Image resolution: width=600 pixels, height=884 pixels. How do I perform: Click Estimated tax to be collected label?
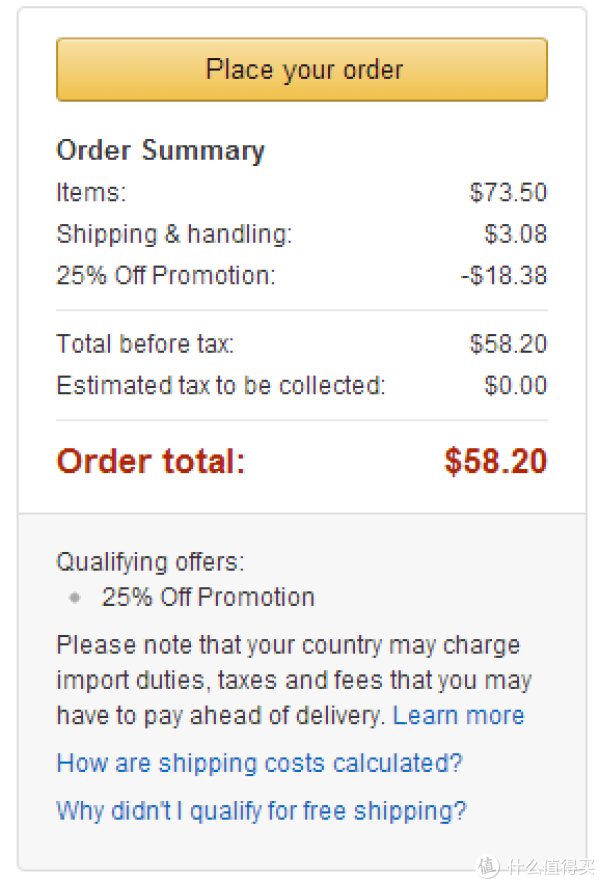click(221, 386)
